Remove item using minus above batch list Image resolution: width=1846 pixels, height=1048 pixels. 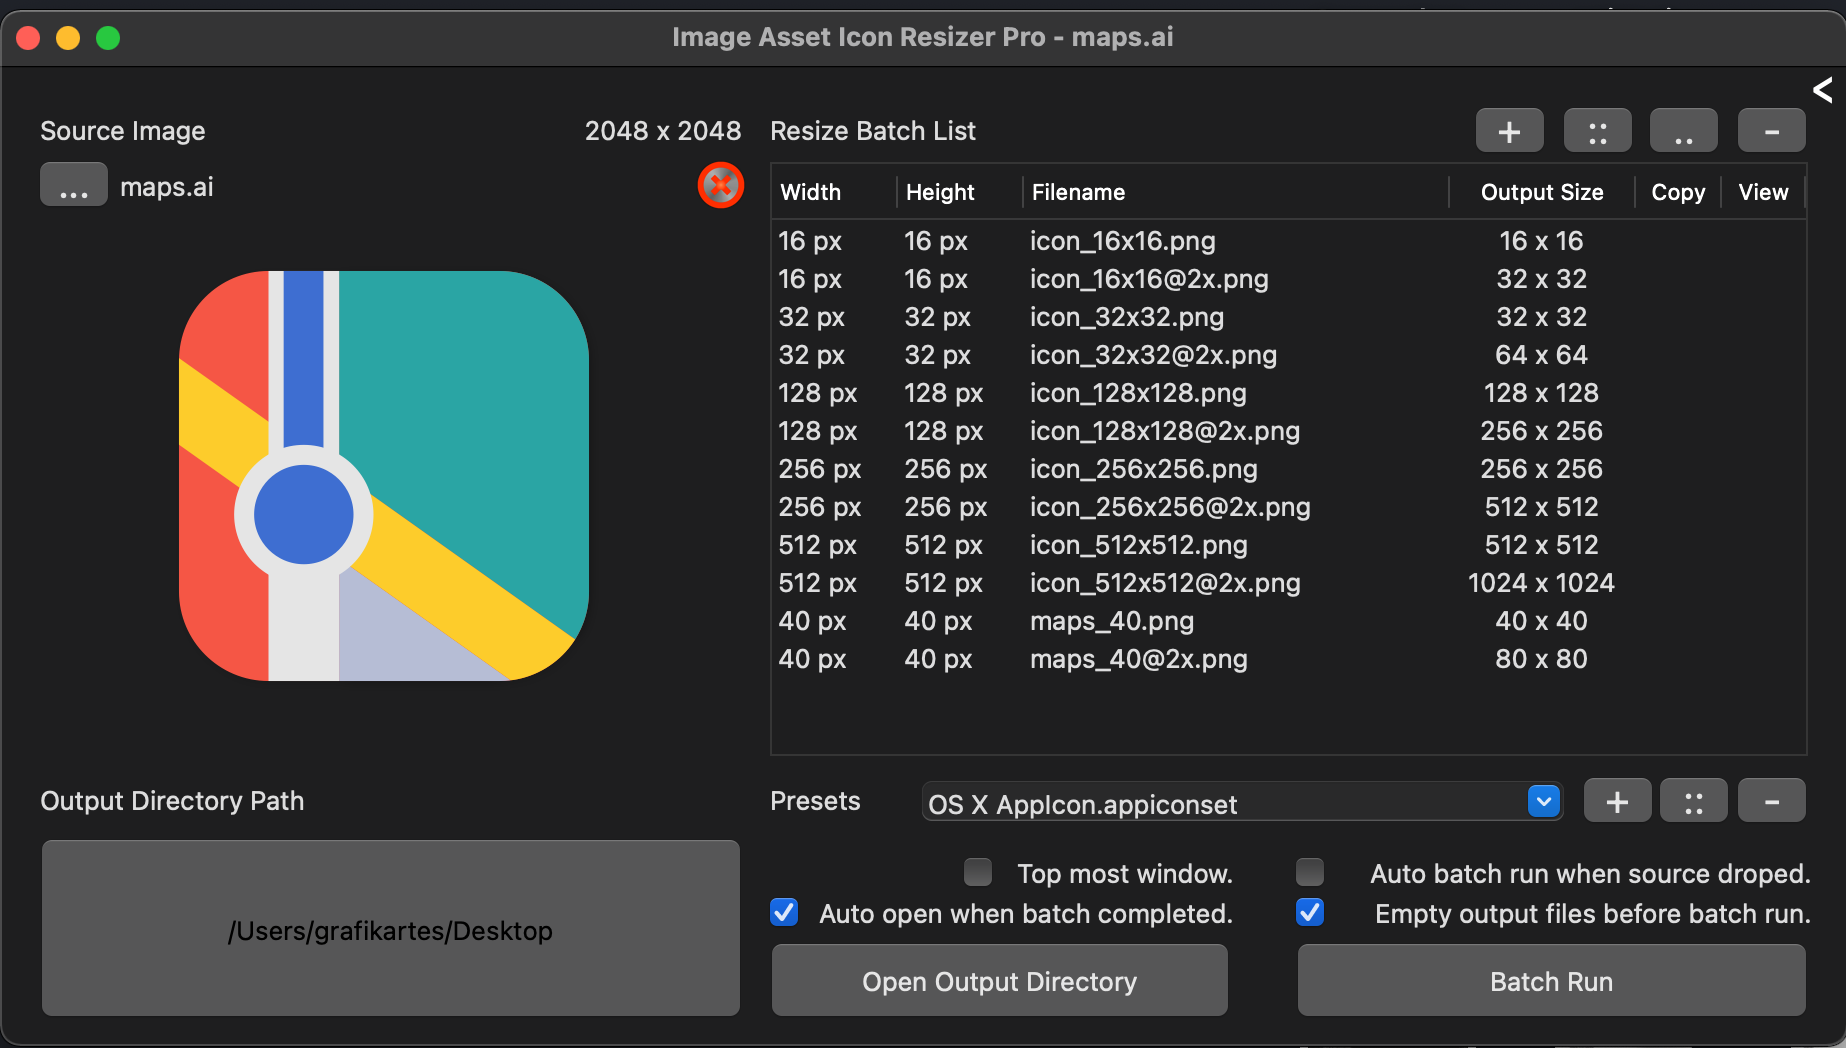(x=1771, y=131)
